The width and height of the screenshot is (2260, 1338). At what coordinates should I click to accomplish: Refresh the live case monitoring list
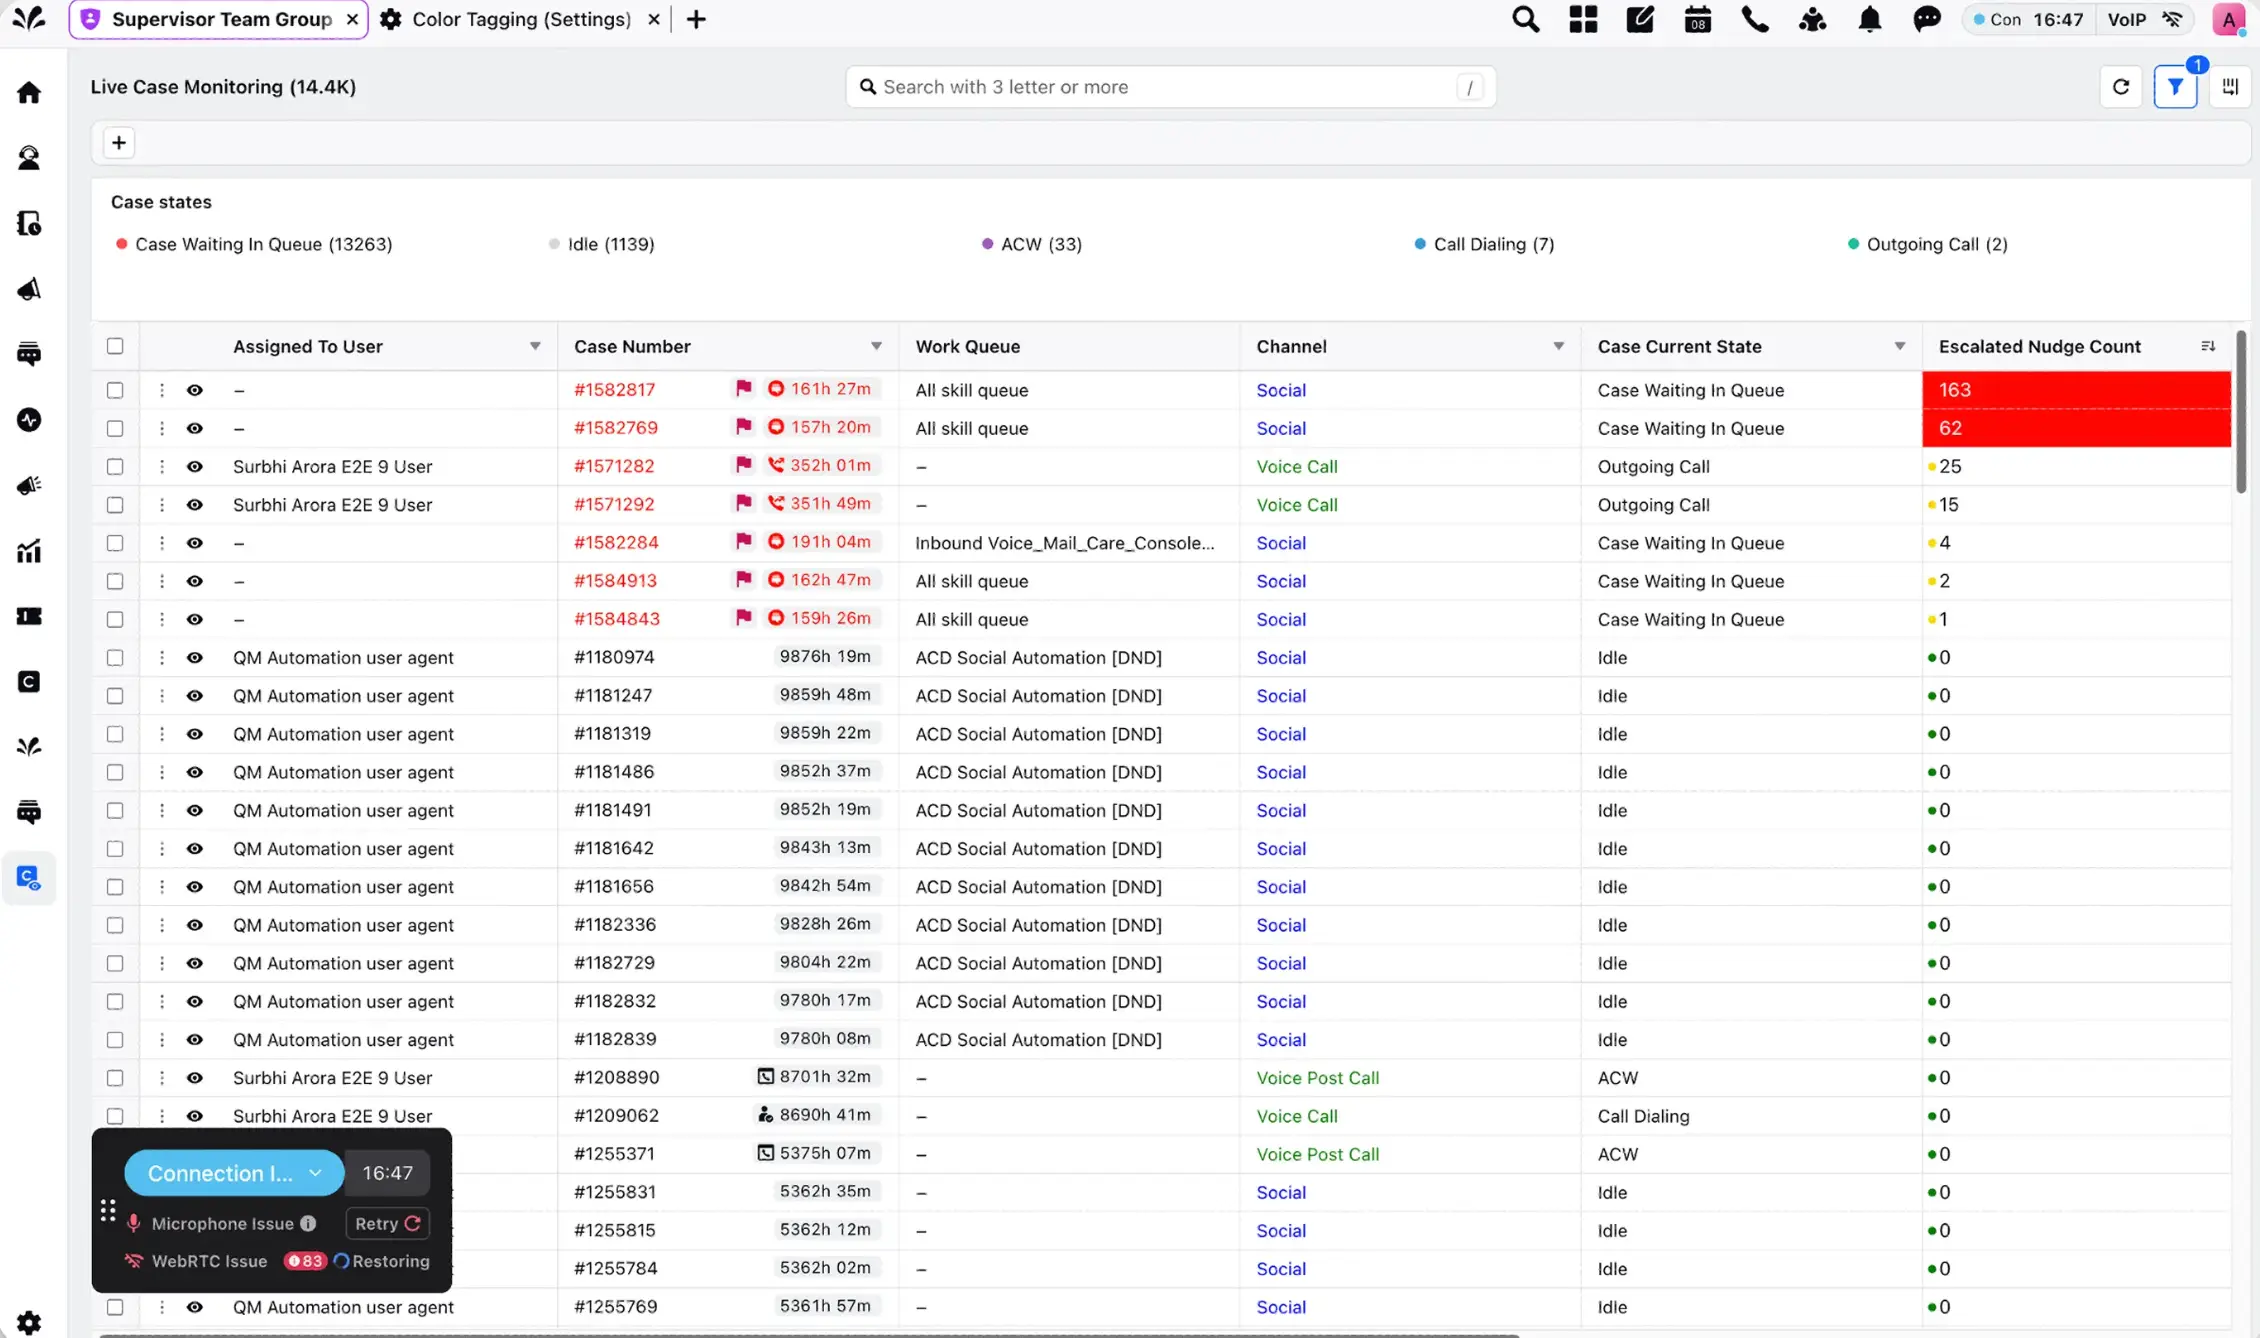click(x=2120, y=87)
